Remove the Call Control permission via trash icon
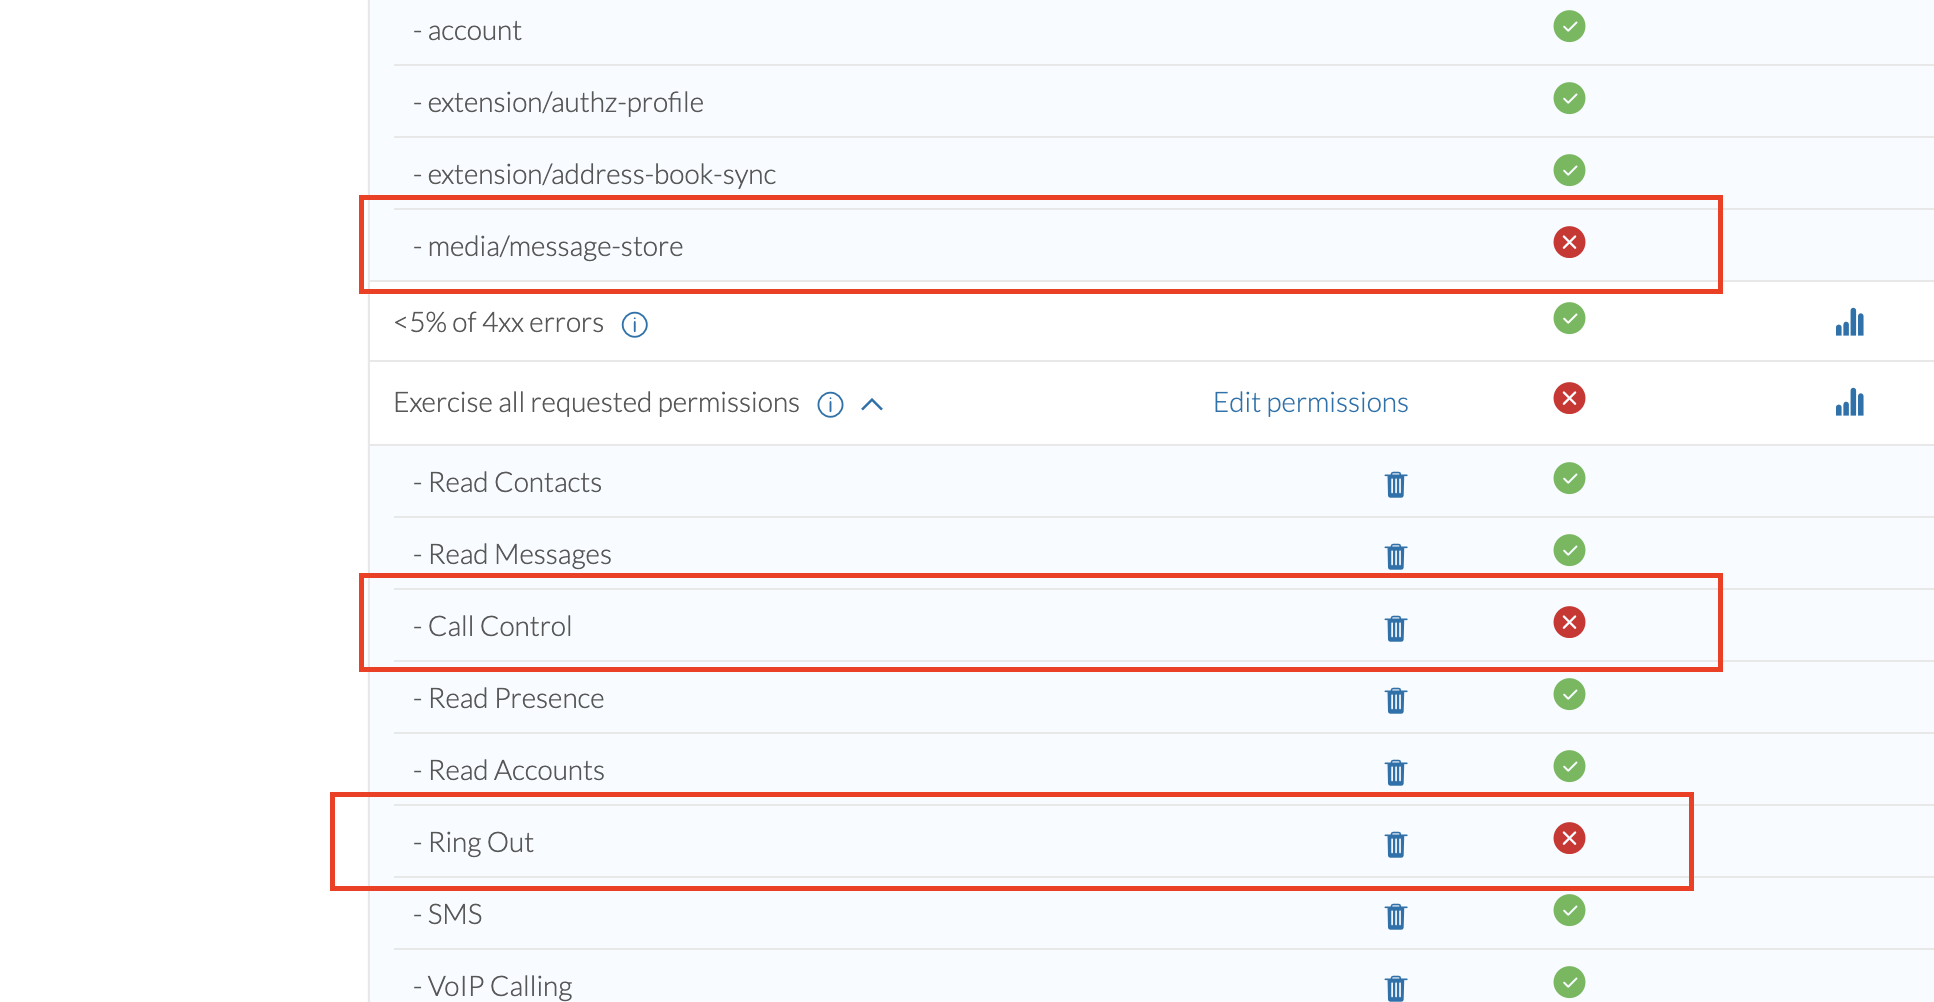Screen dimensions: 1934x1002 pos(1396,628)
